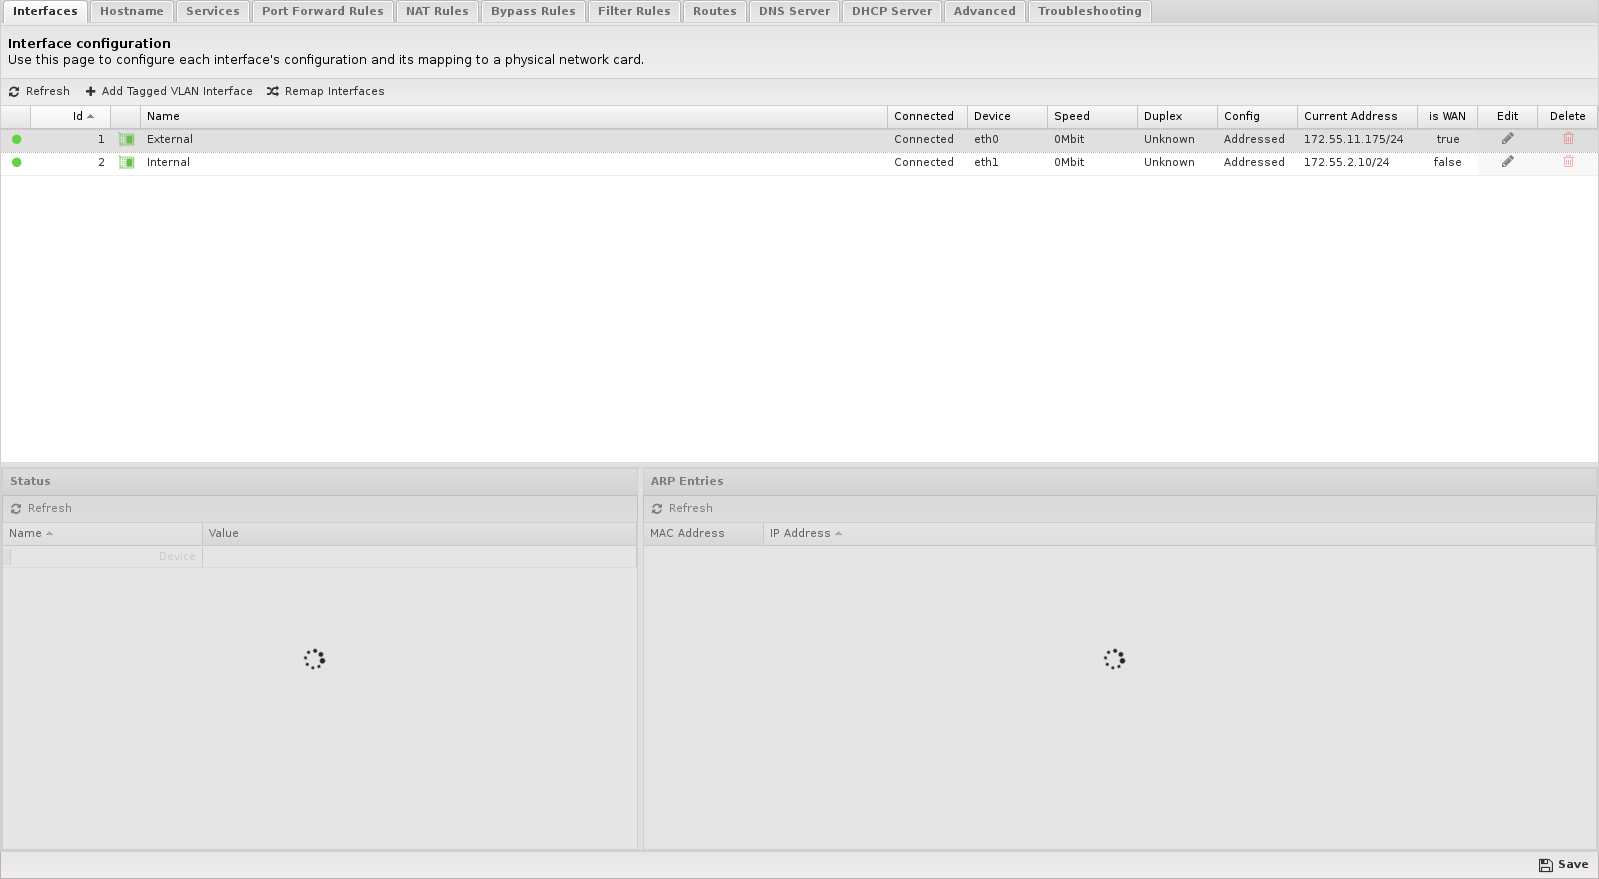Image resolution: width=1599 pixels, height=879 pixels.
Task: Click the green status dot for Internal
Action: (x=16, y=162)
